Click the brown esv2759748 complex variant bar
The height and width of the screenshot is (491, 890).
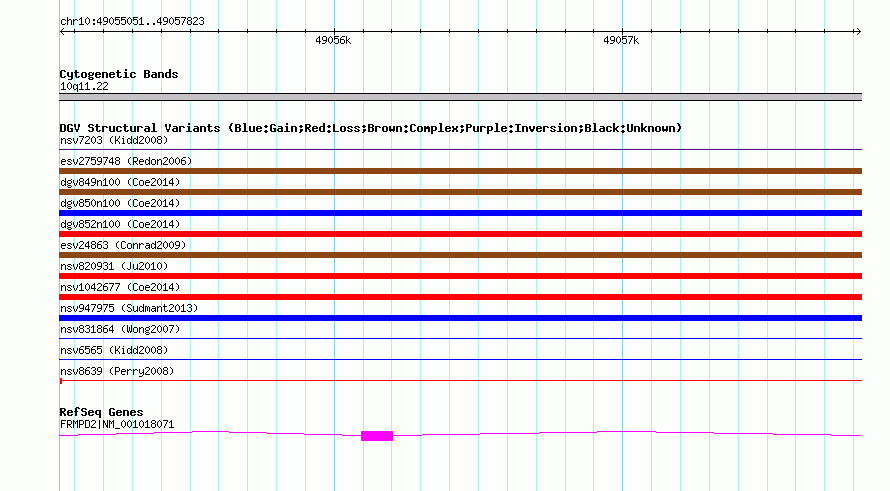click(460, 171)
